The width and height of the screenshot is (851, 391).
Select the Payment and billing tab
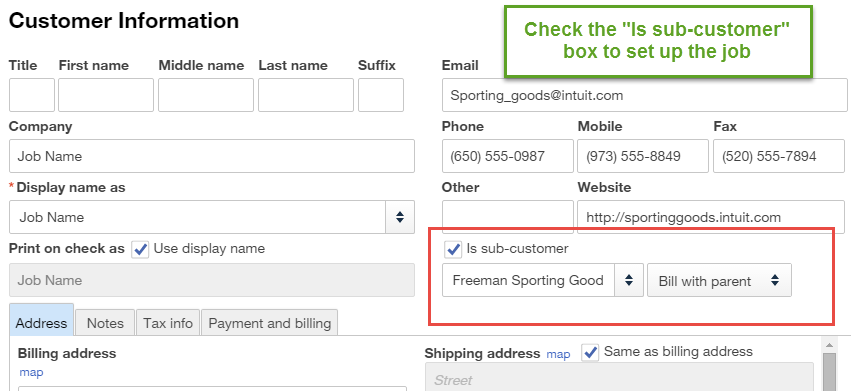coord(270,323)
